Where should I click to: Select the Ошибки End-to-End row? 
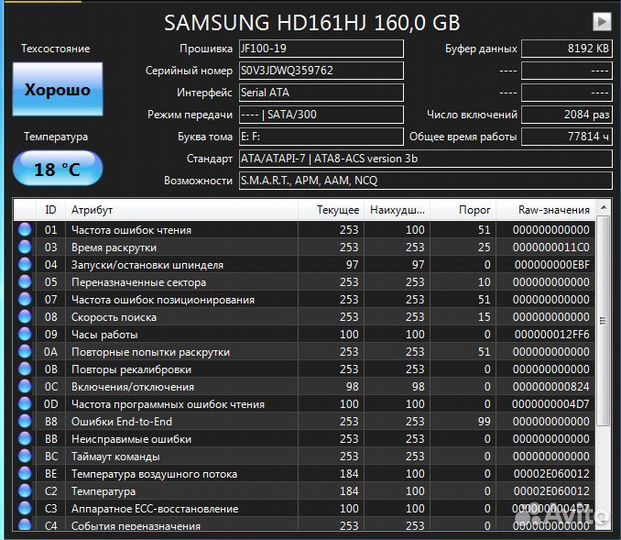click(x=304, y=422)
